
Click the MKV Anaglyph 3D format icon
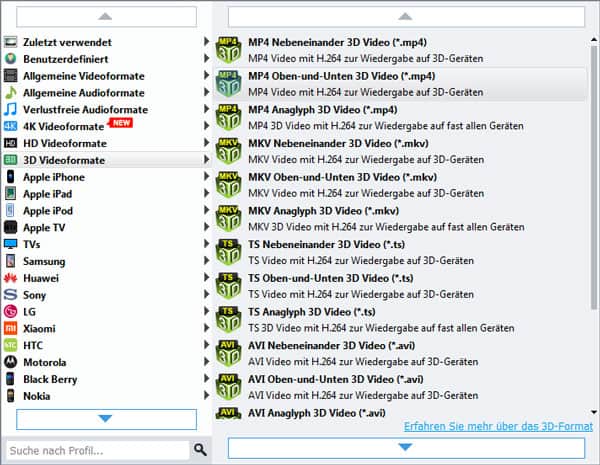click(228, 218)
